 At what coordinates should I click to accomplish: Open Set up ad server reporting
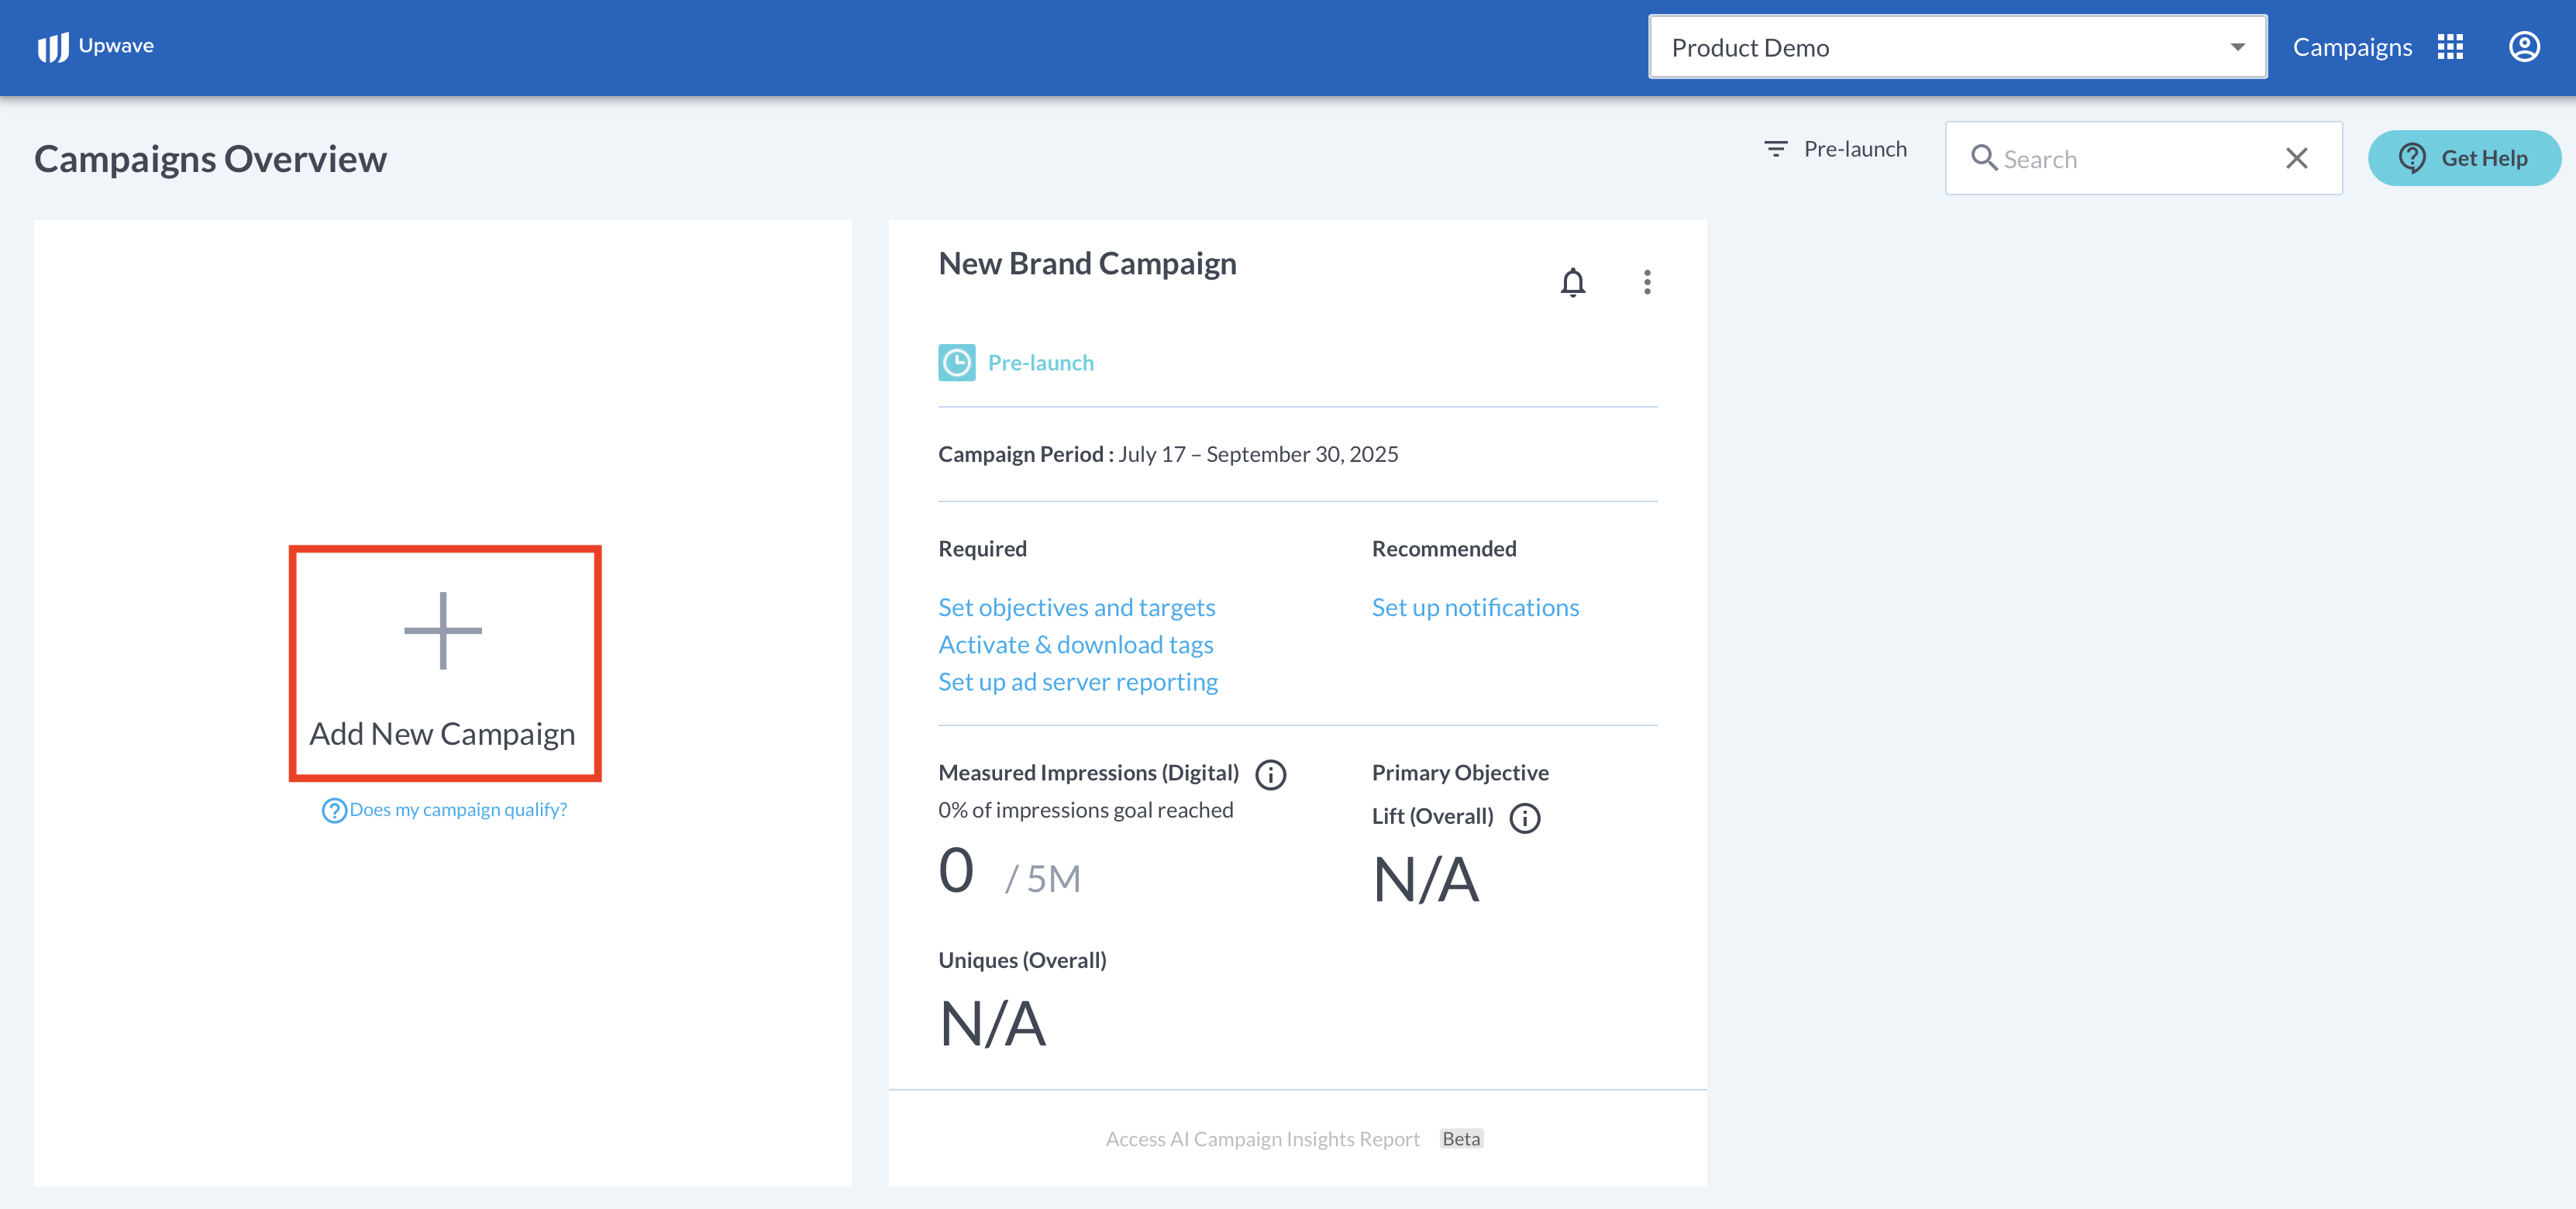[x=1078, y=682]
